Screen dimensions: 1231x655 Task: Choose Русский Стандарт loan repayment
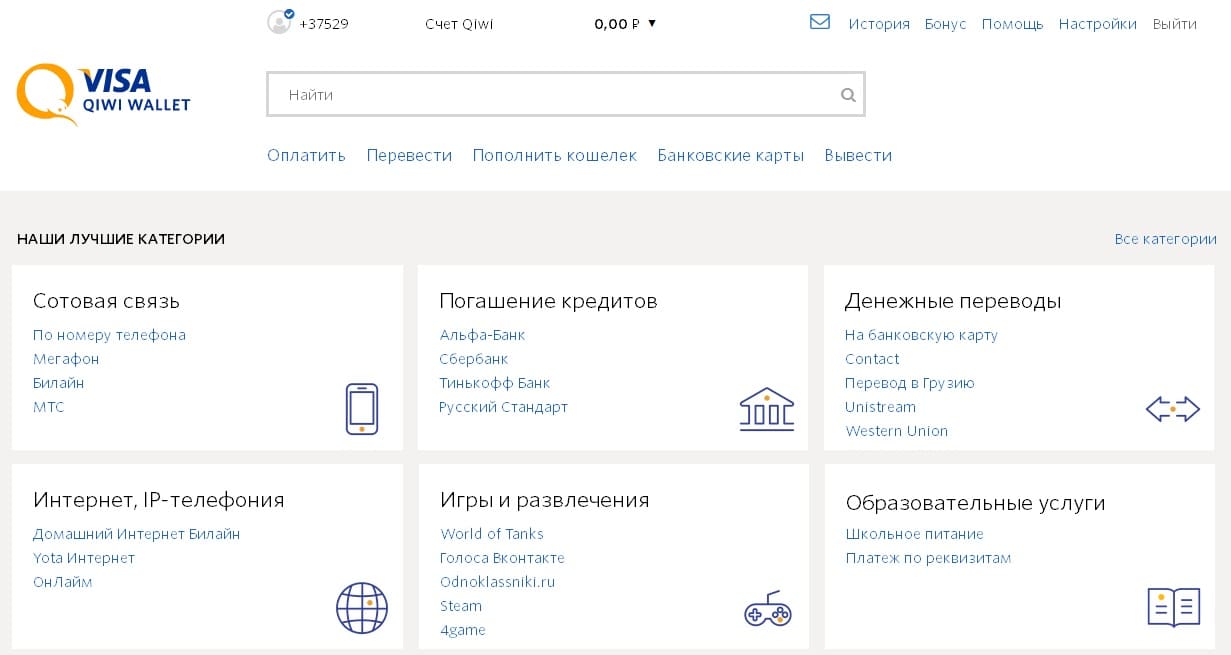(503, 407)
